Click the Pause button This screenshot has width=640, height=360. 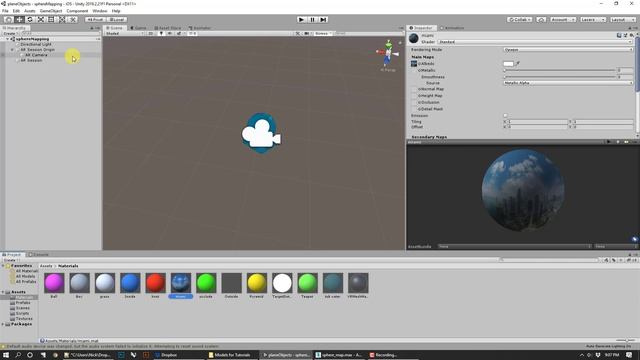(312, 19)
